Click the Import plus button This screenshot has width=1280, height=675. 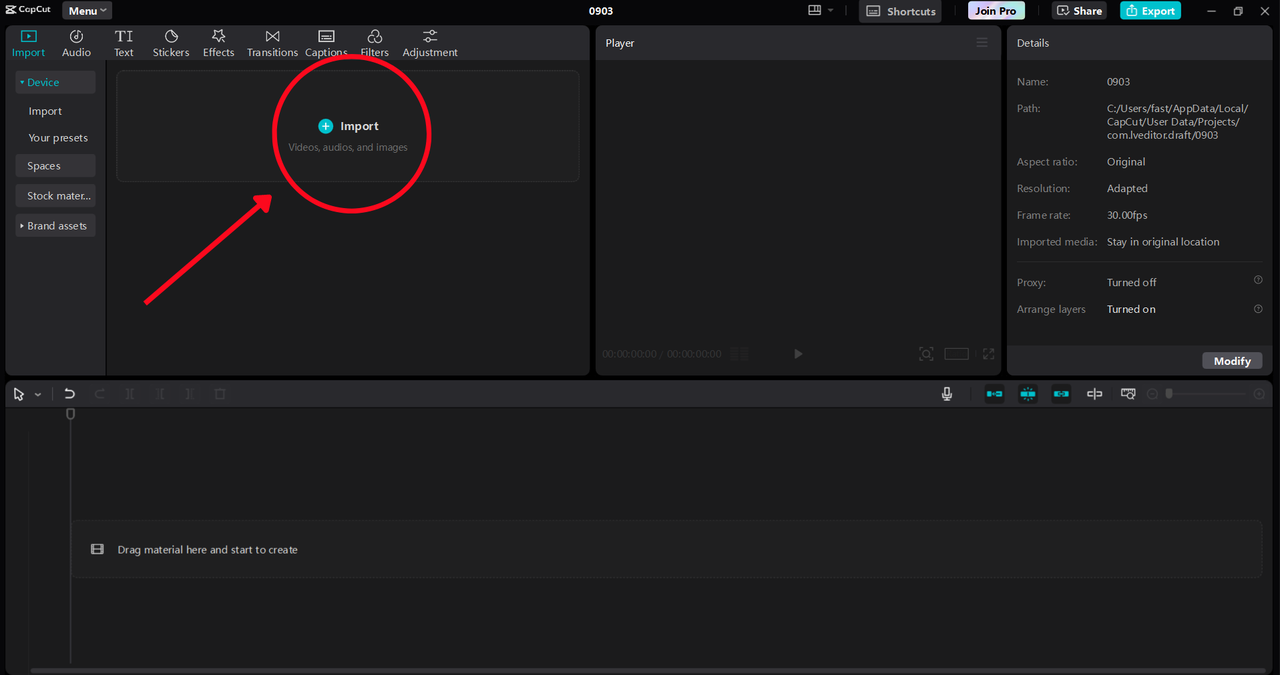(325, 126)
